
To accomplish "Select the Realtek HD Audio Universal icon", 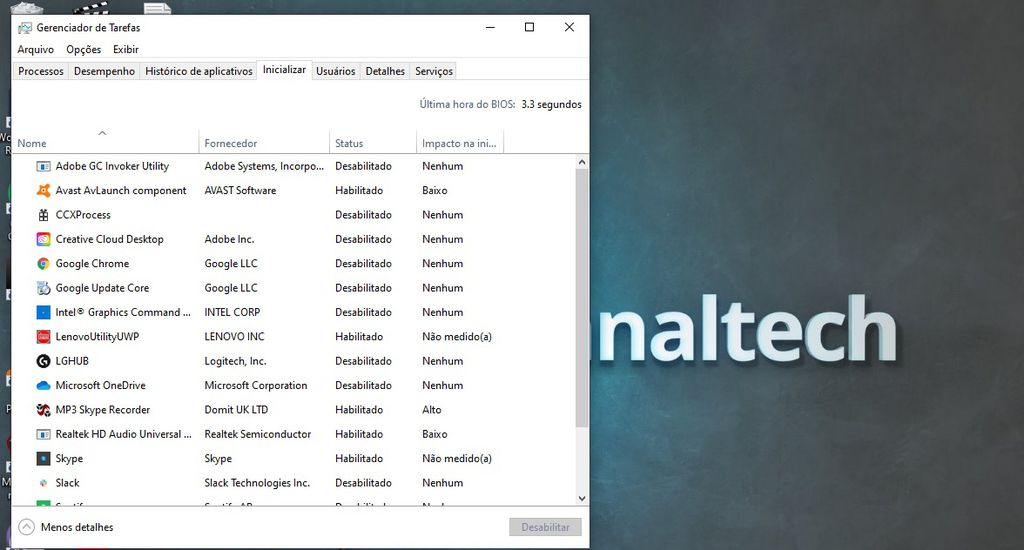I will pos(43,434).
